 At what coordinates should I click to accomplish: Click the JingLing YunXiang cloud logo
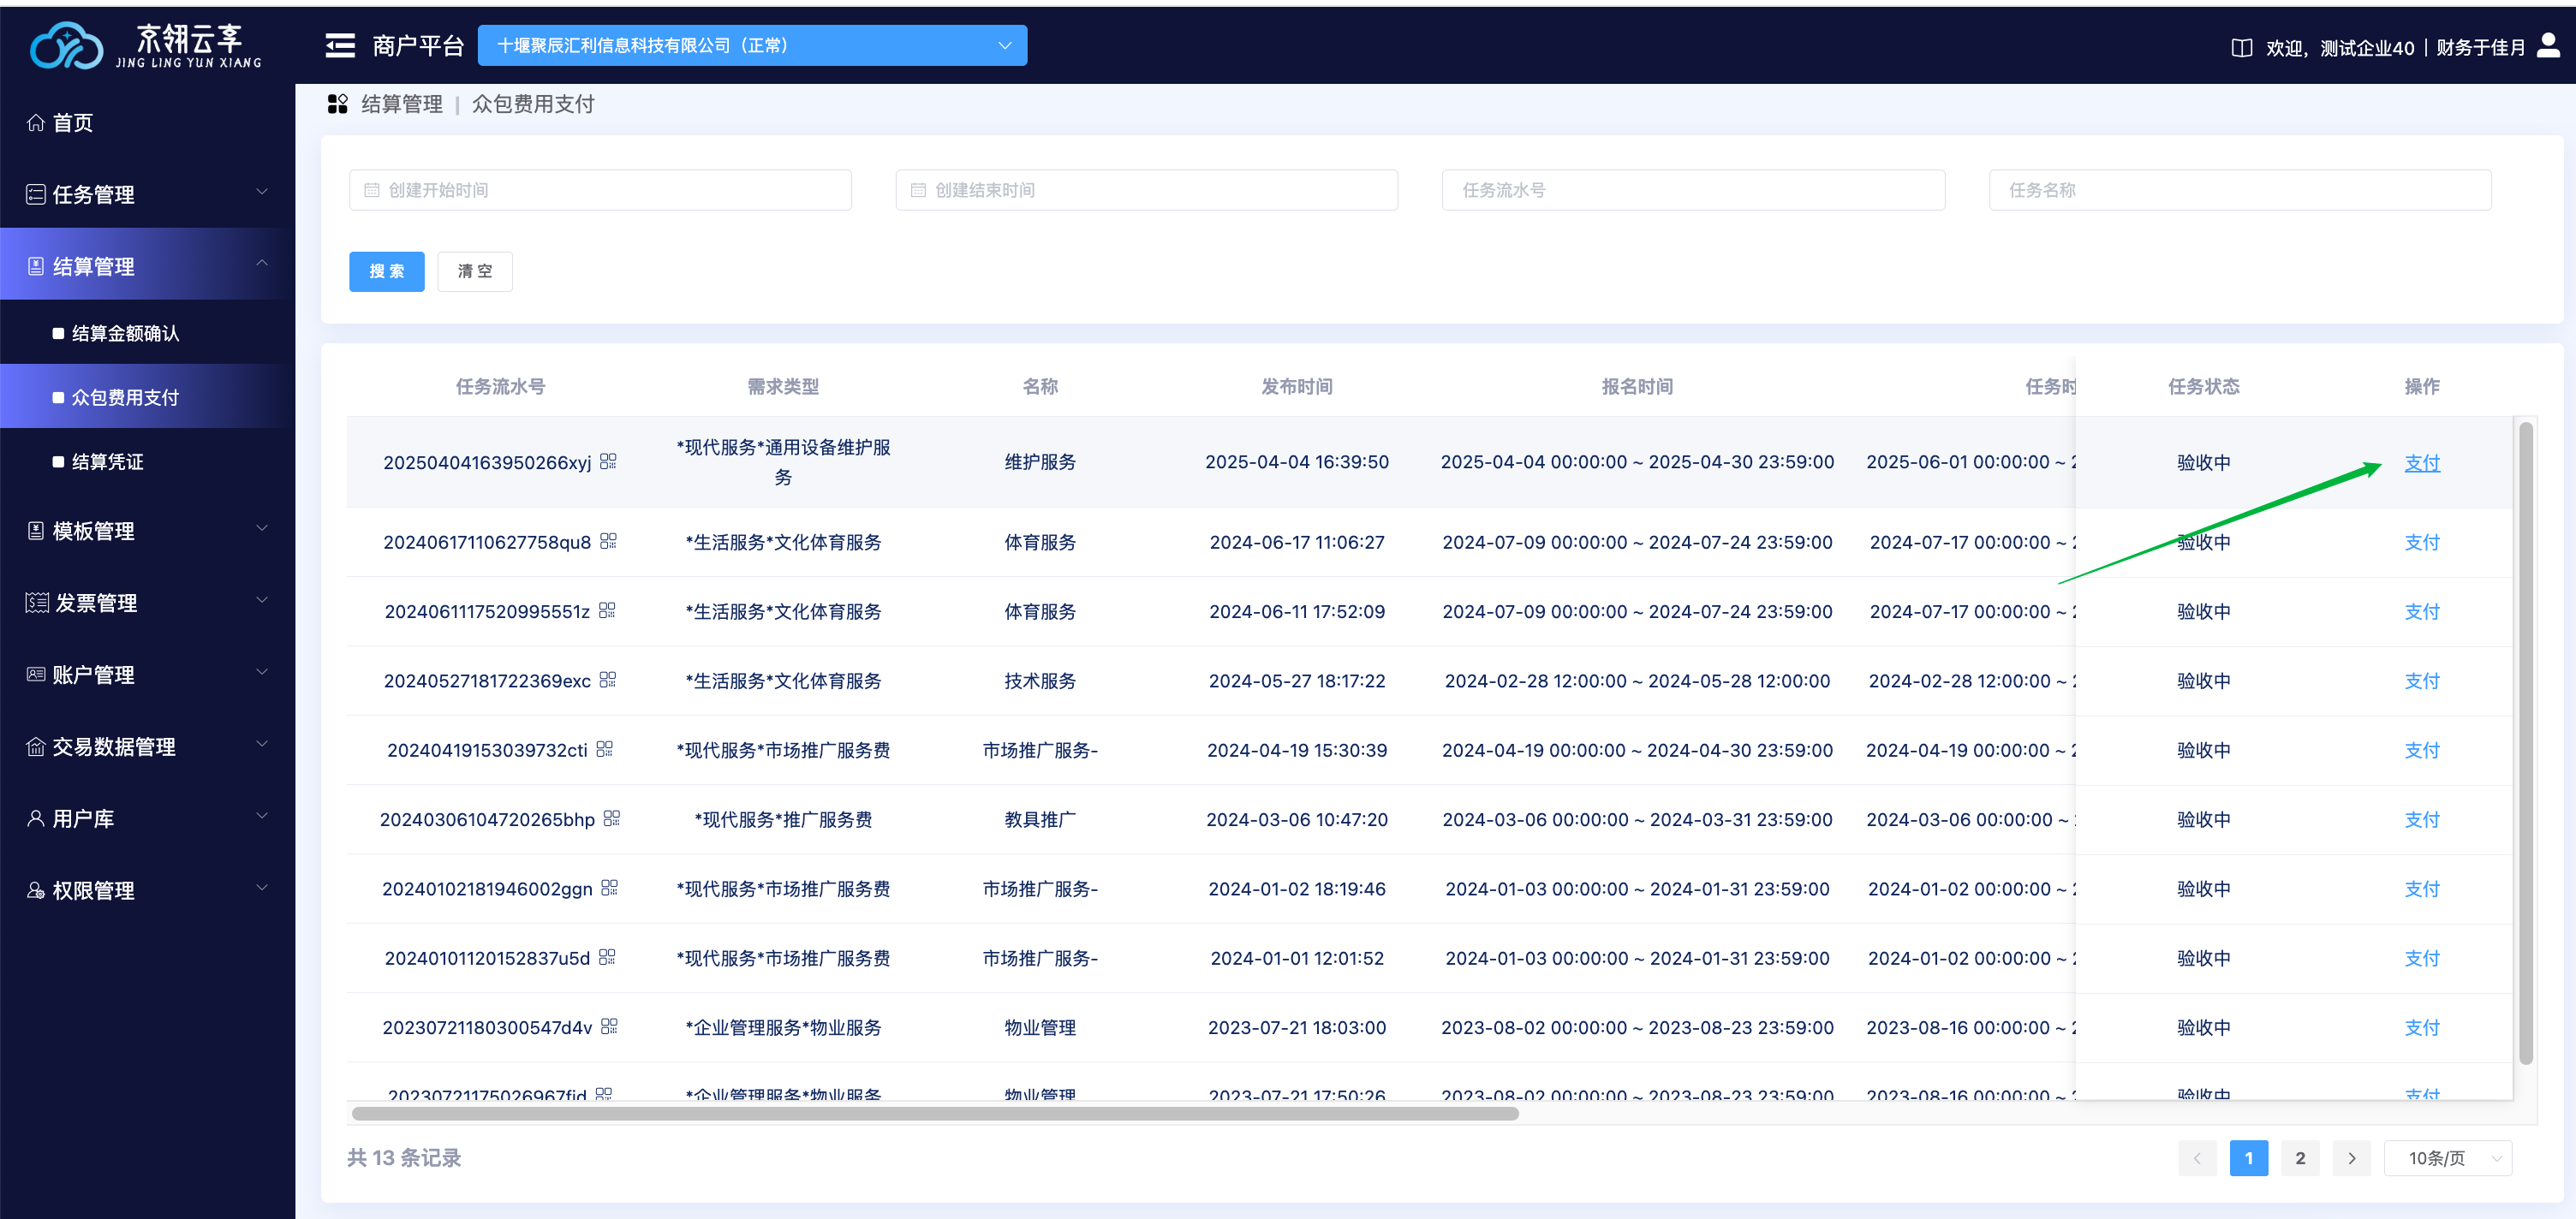[66, 46]
